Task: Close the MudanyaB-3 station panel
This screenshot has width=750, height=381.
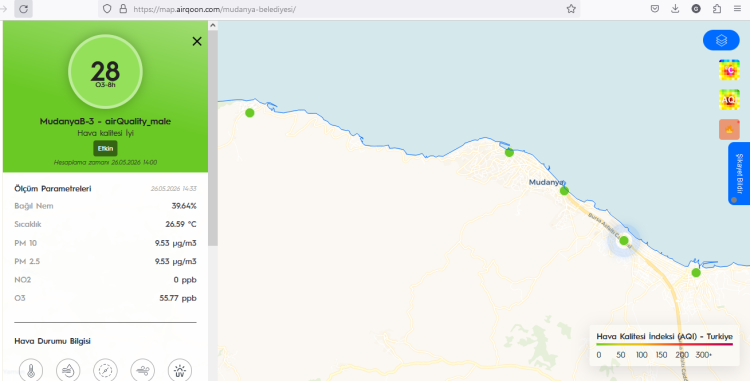Action: coord(197,42)
